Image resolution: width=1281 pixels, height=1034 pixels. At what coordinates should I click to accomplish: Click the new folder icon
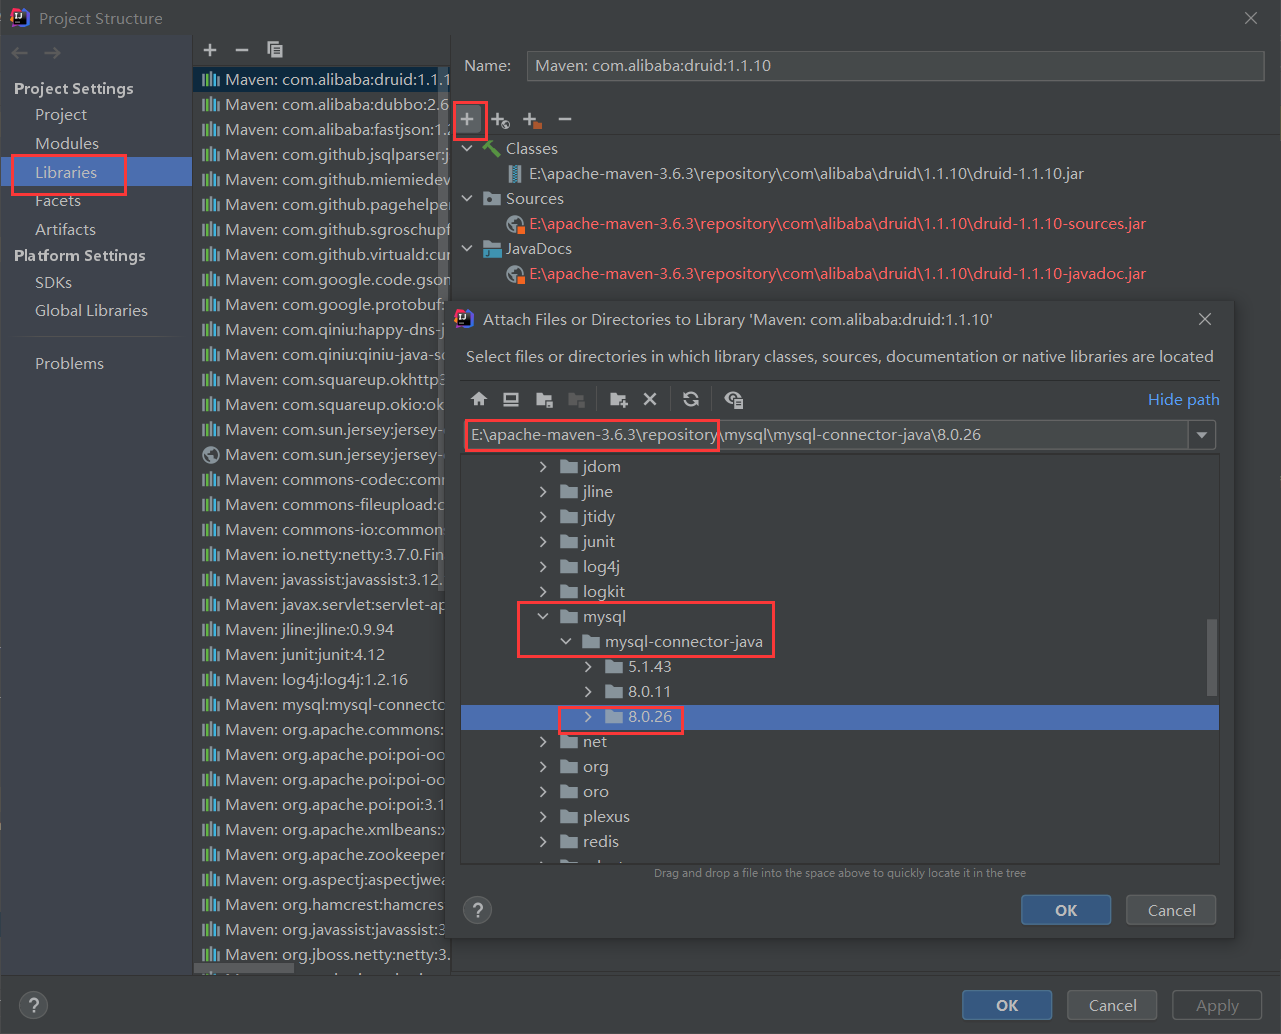tap(619, 399)
